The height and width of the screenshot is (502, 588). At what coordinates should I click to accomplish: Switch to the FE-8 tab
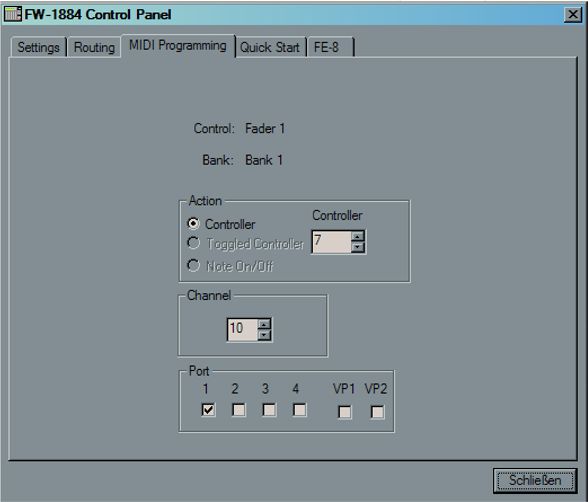330,47
